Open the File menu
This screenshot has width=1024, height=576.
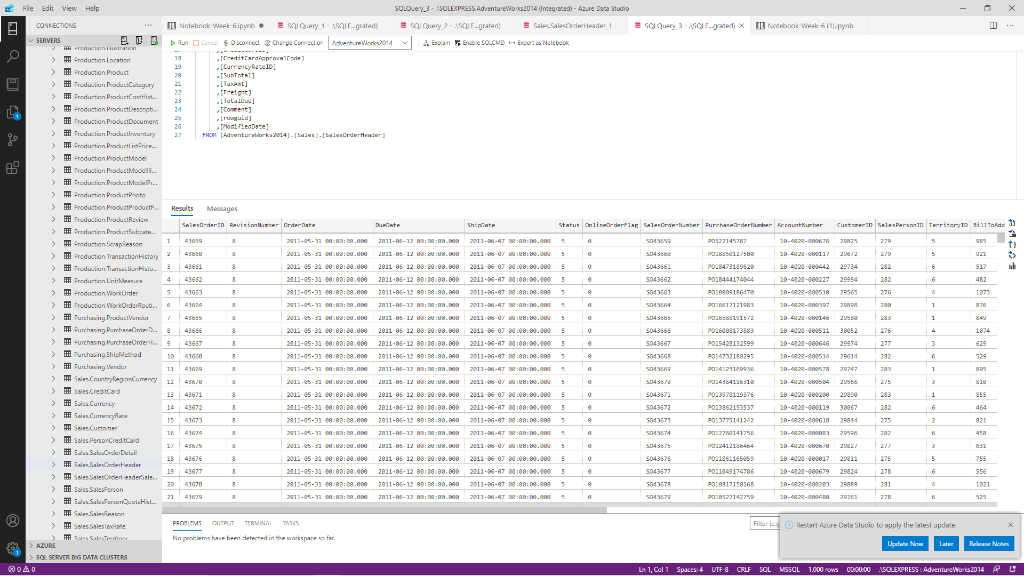pyautogui.click(x=28, y=6)
